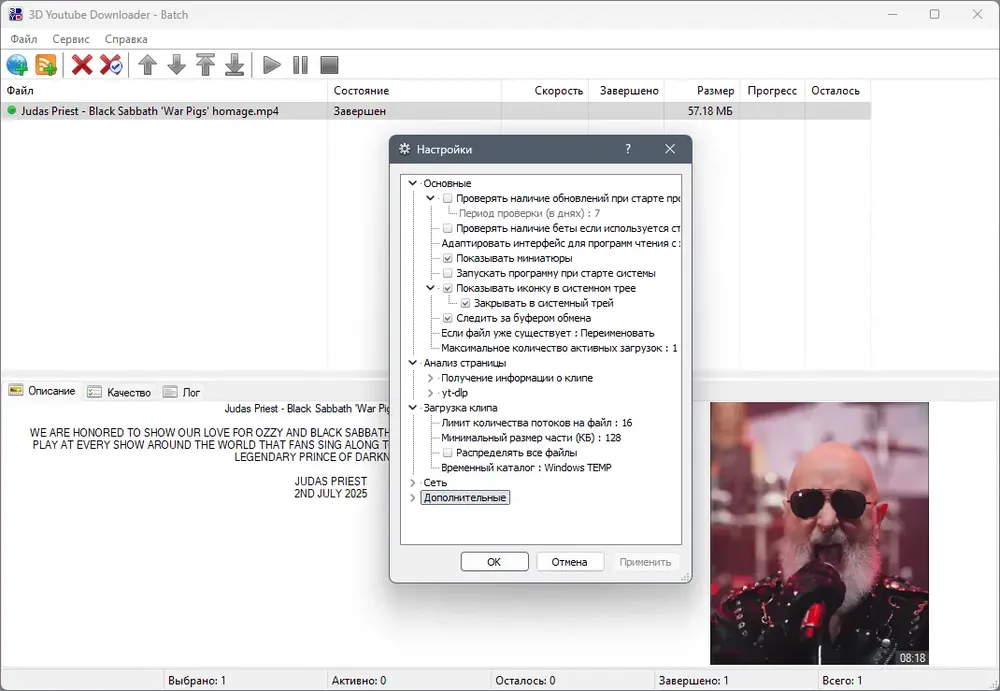Screen dimensions: 1000x691
Task: Expand the Сеть section
Action: click(413, 483)
